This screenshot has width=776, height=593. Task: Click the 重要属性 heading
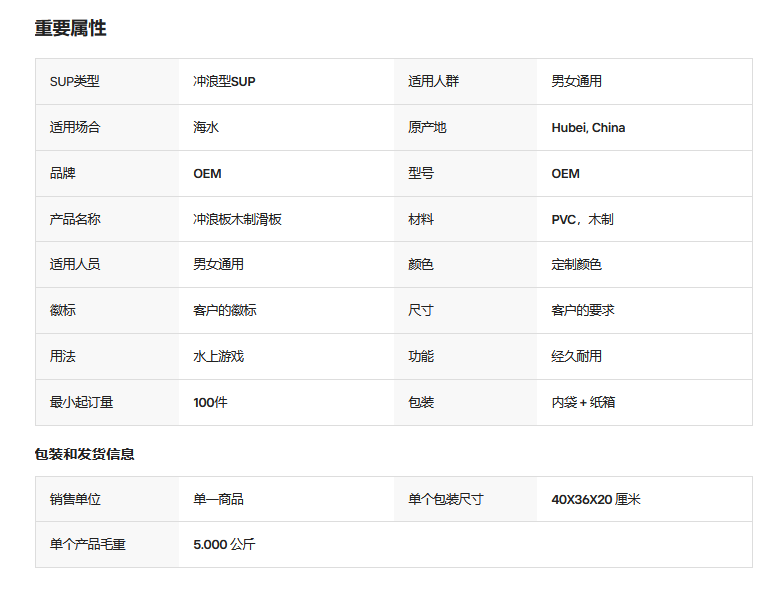70,28
